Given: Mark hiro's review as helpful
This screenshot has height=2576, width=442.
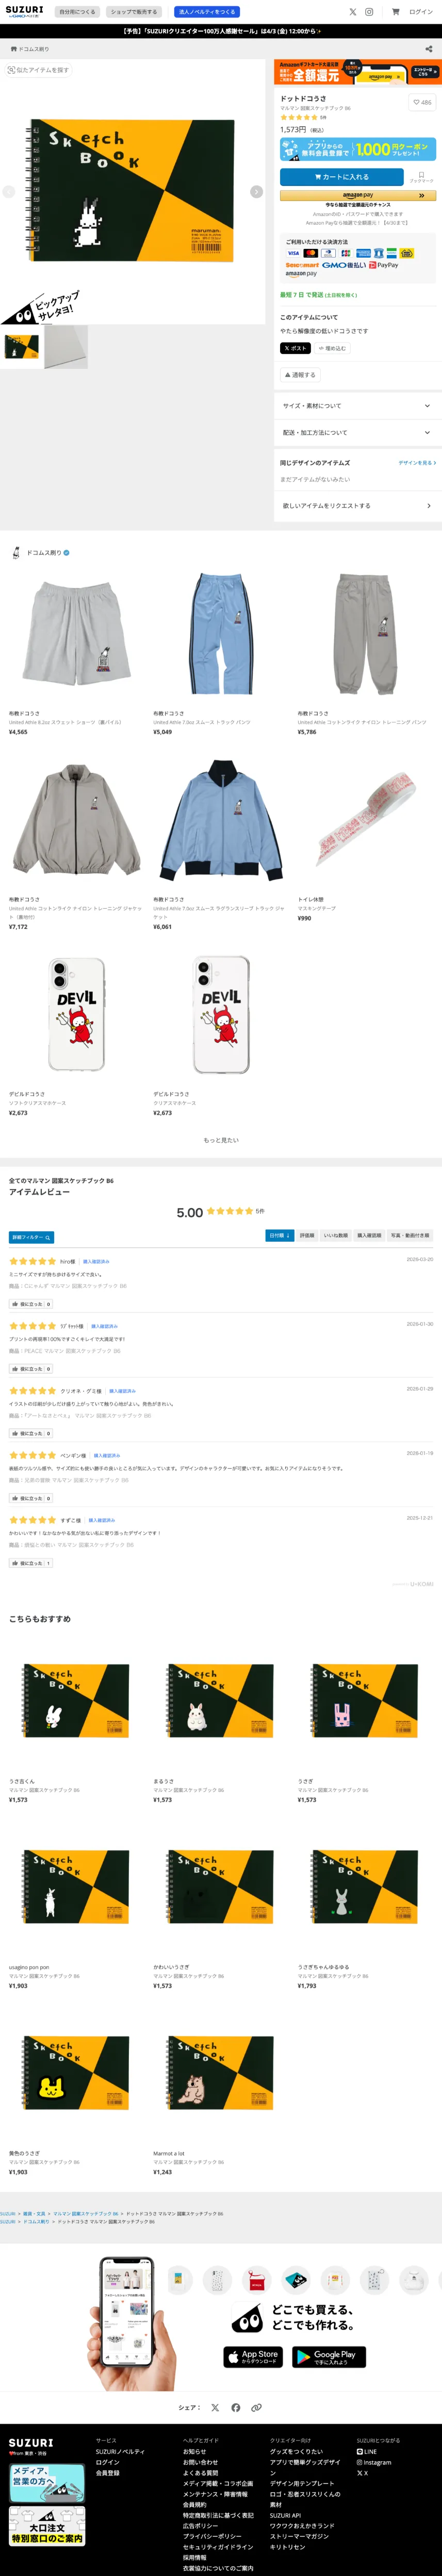Looking at the screenshot, I should [31, 1304].
